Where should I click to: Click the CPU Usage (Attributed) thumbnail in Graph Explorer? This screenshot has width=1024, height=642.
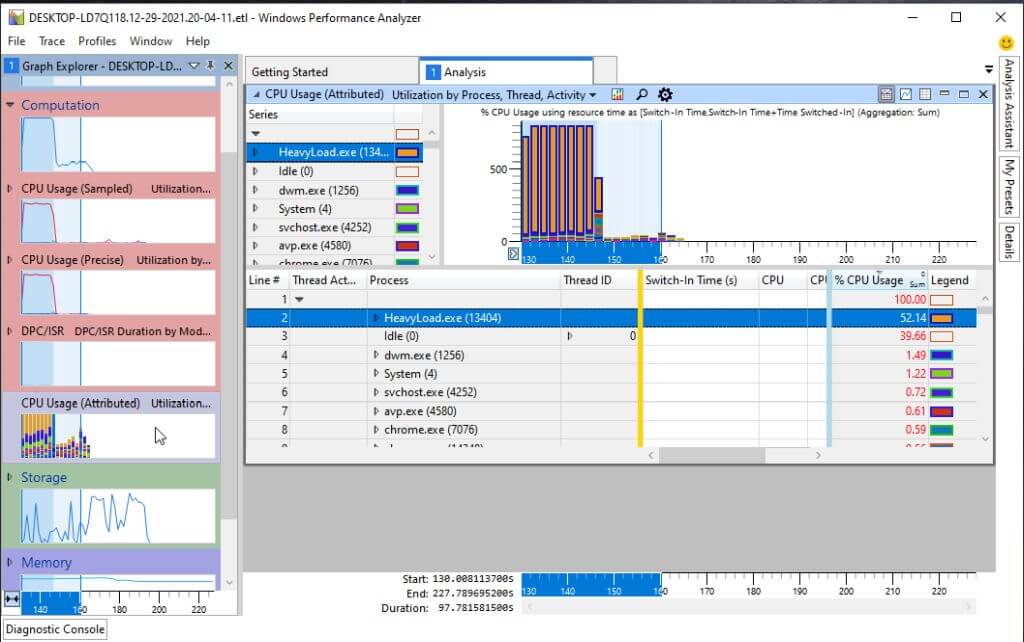pos(118,436)
